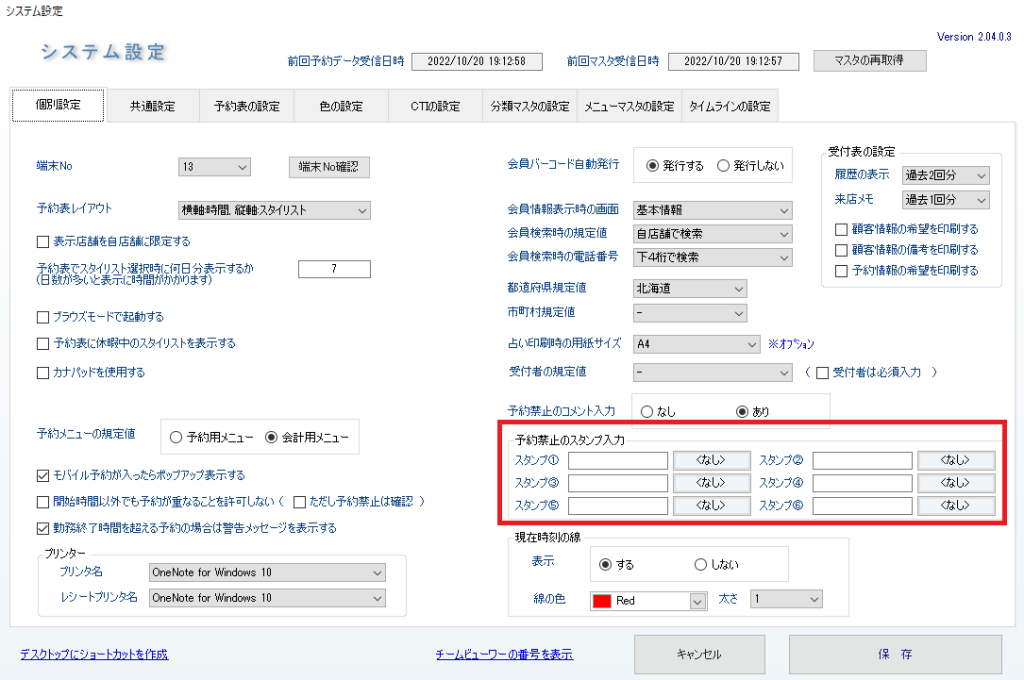The width and height of the screenshot is (1024, 680).
Task: Open デスクトップにショートカットを作成 link
Action: click(94, 655)
